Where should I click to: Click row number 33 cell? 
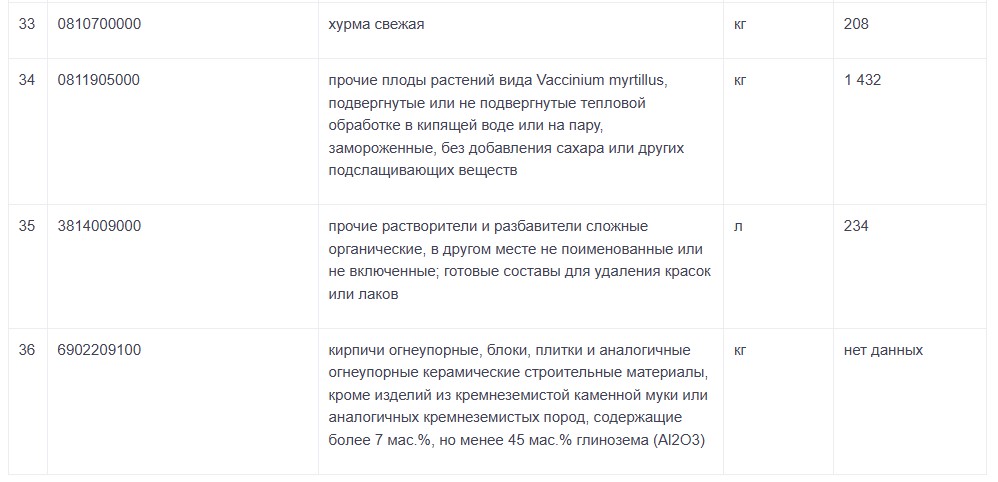click(x=27, y=24)
